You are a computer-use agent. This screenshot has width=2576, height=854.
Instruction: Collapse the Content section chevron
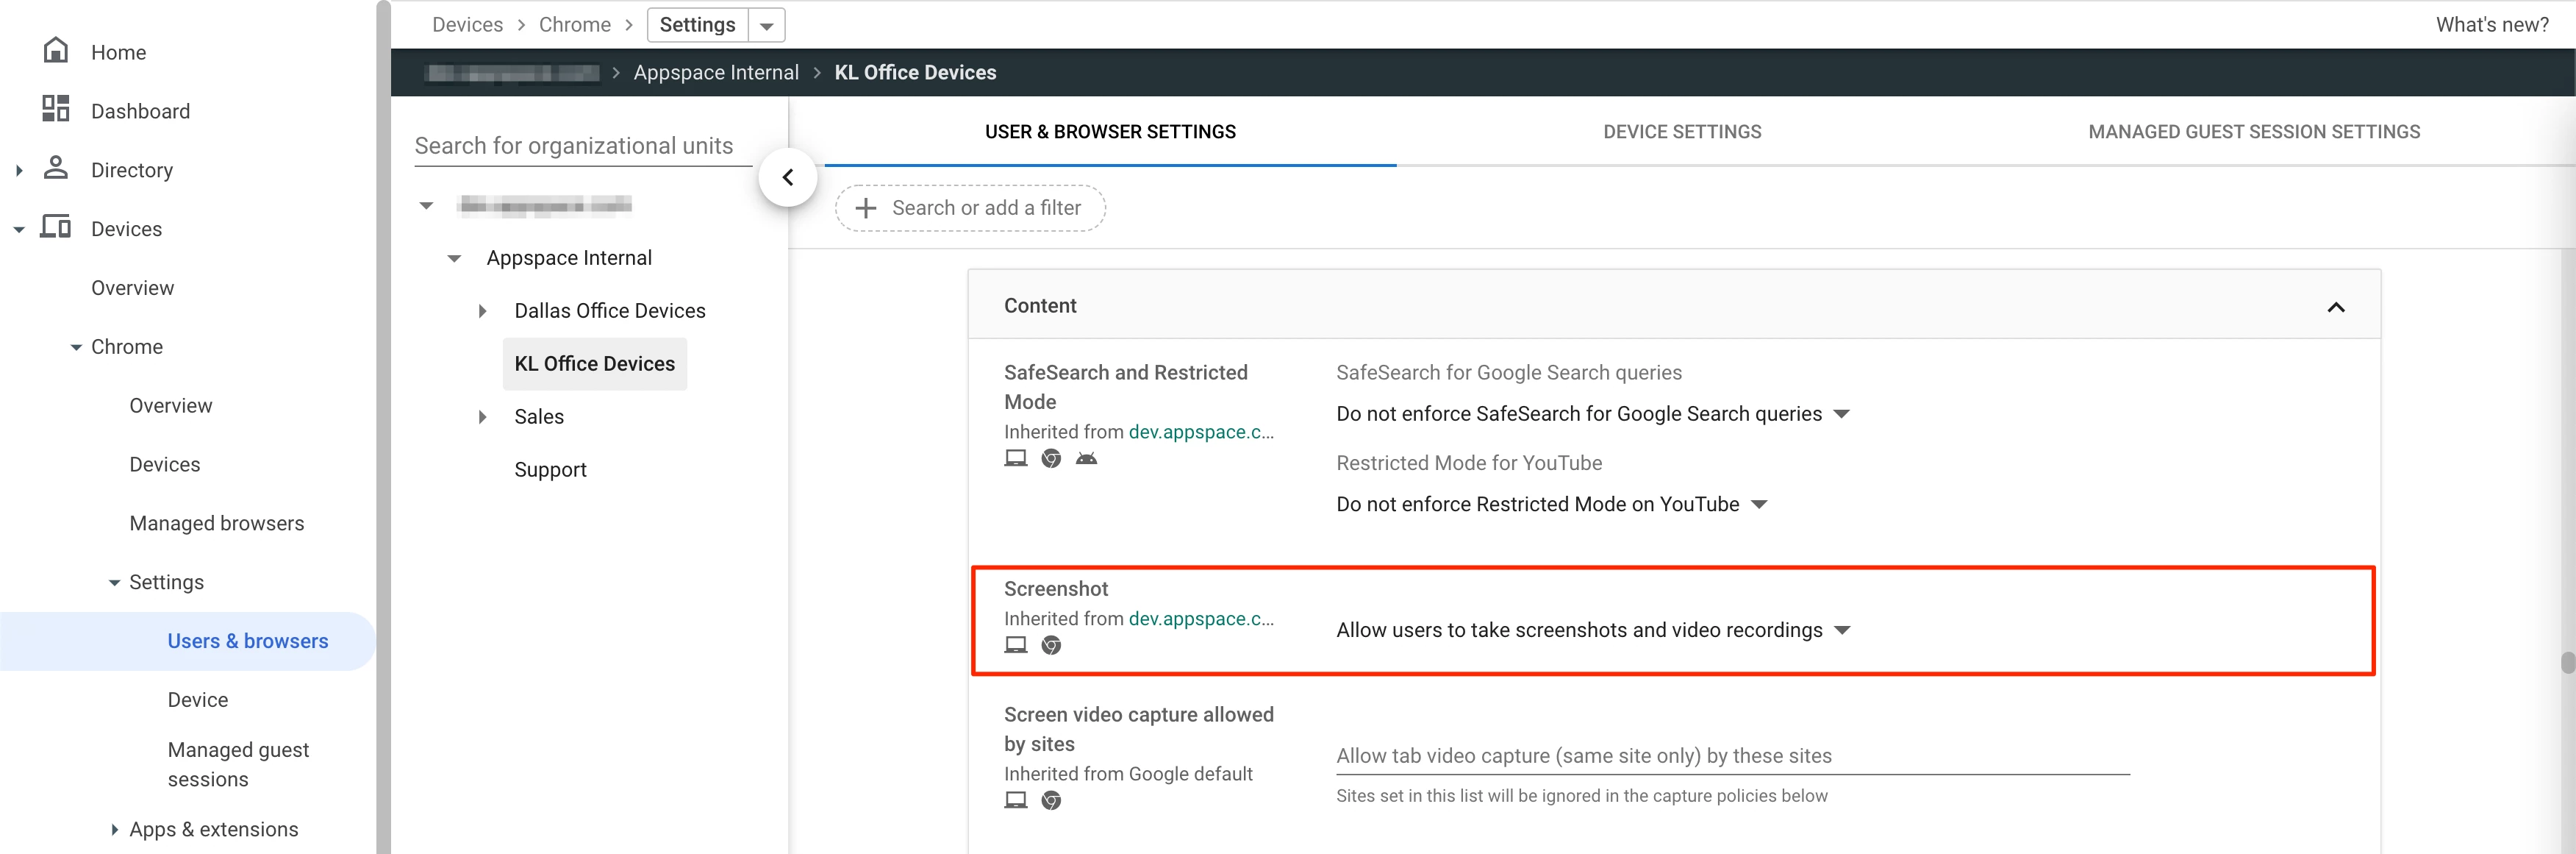pos(2335,307)
